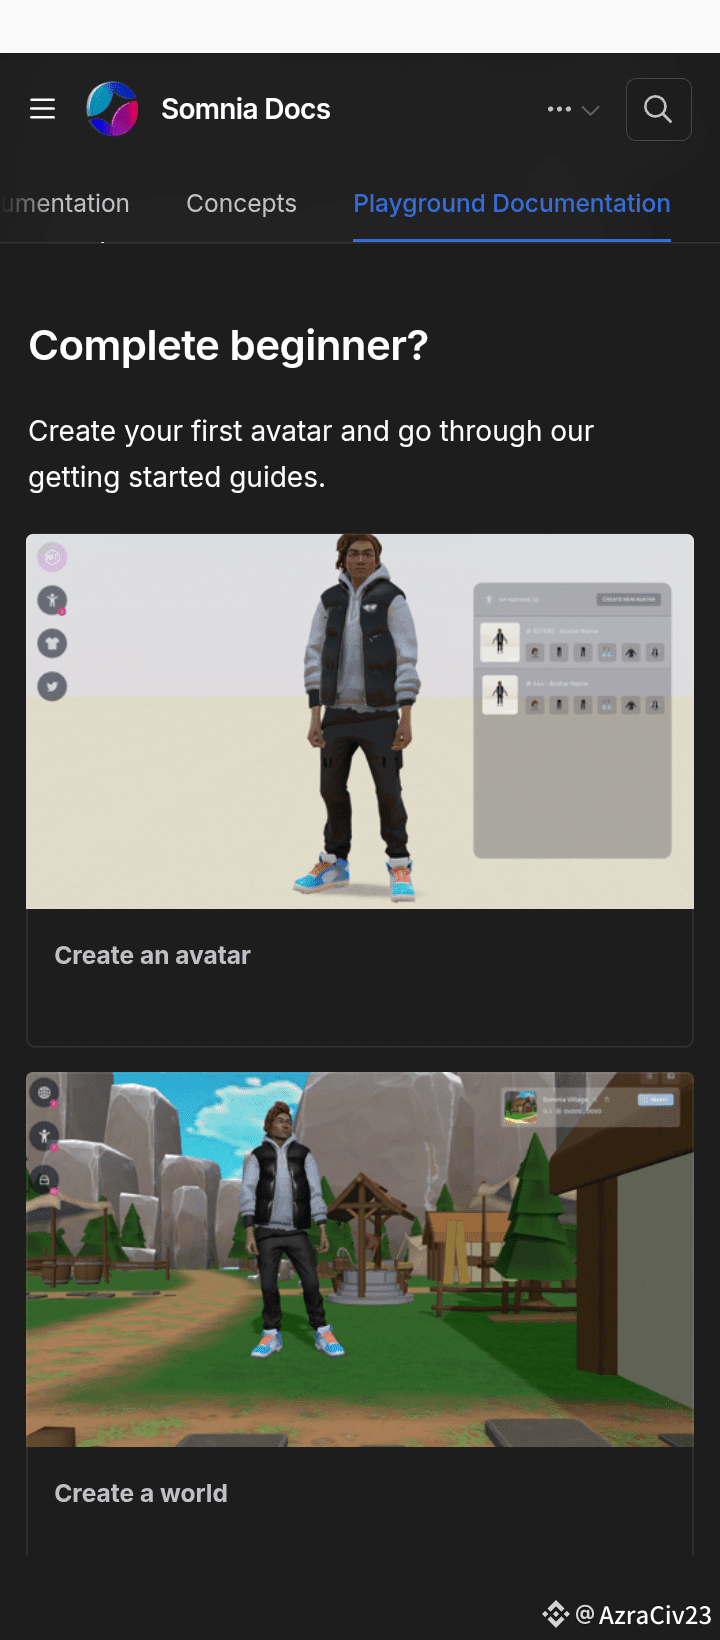The width and height of the screenshot is (720, 1640).
Task: Click the village world preview image
Action: 360,1259
